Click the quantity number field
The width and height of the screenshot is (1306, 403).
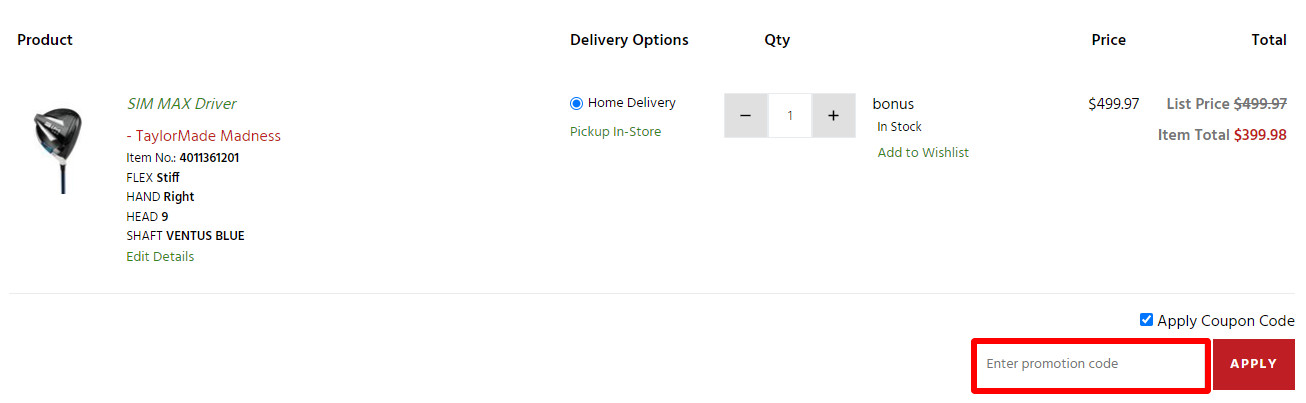pos(790,116)
